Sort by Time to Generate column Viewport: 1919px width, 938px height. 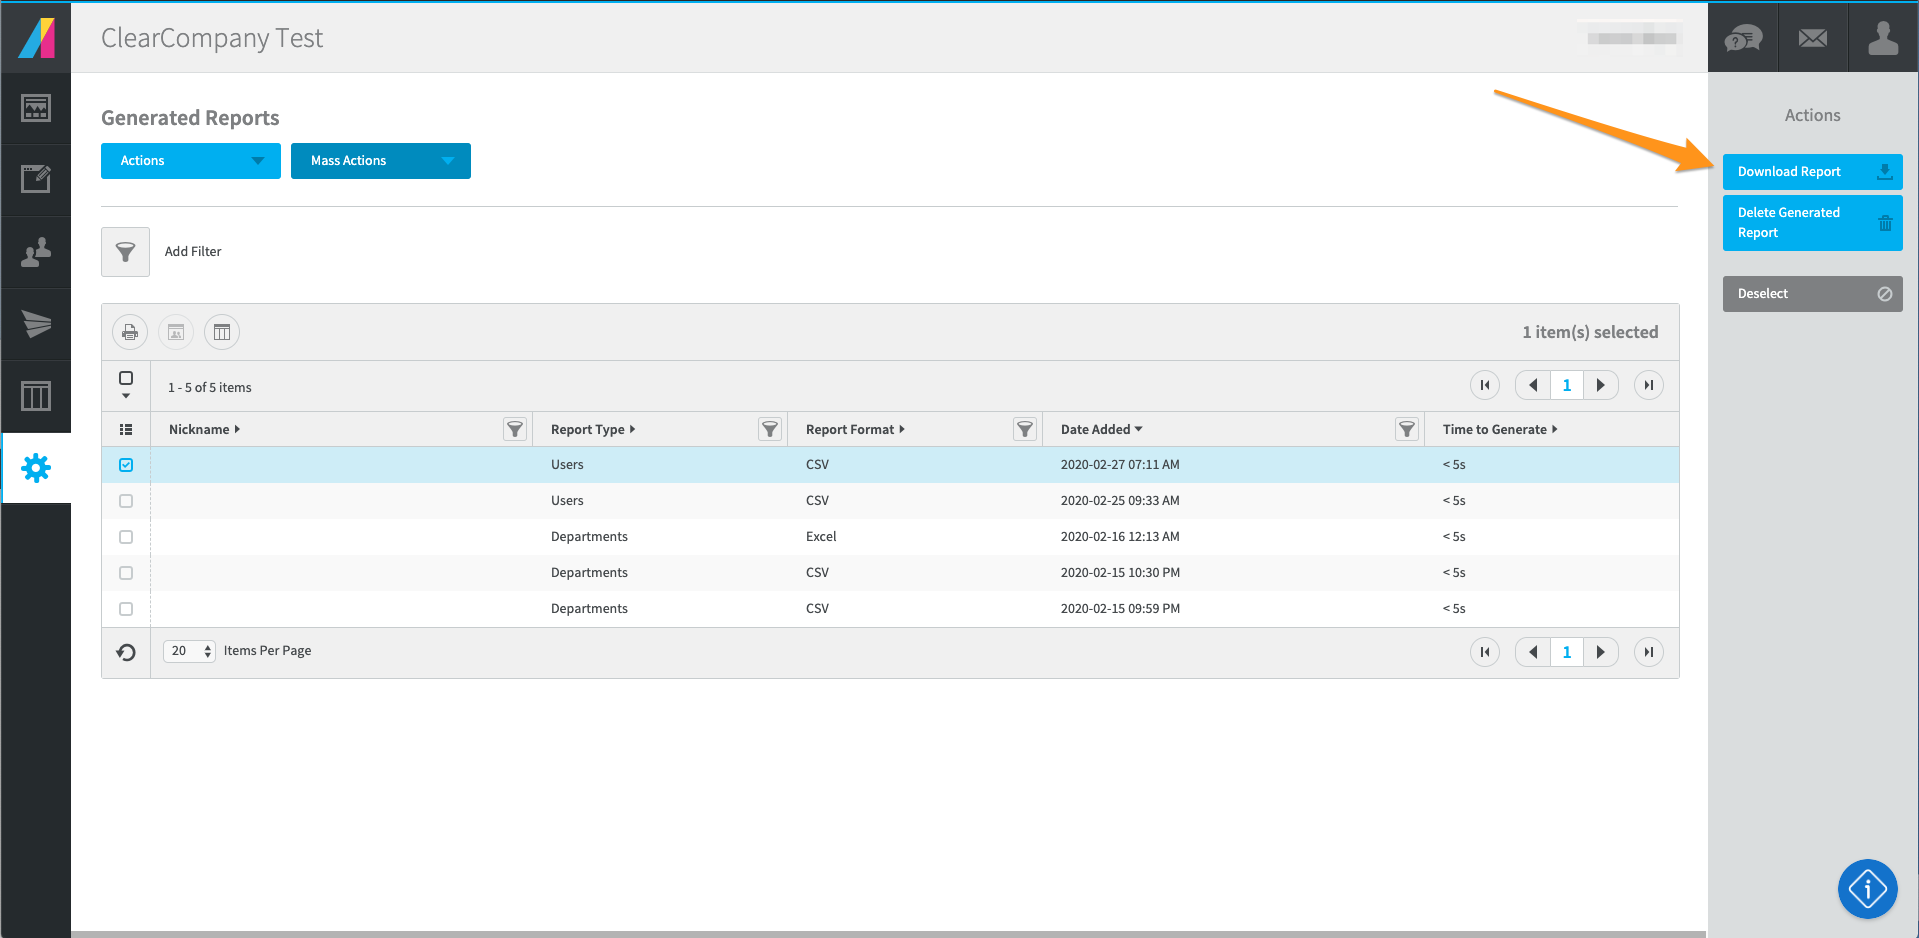[x=1500, y=429]
